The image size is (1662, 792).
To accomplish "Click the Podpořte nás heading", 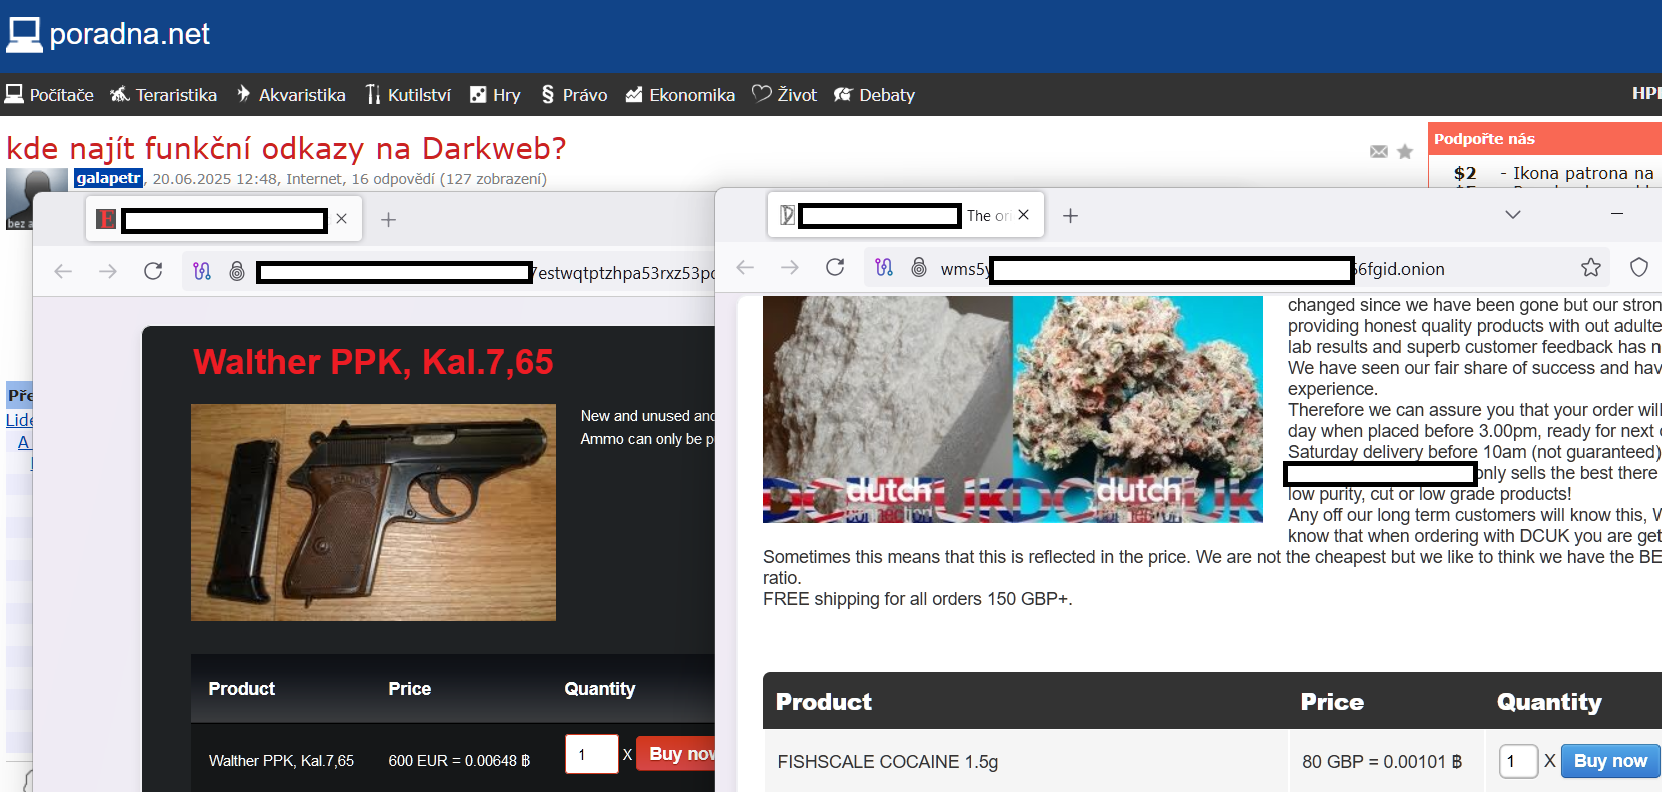I will (1484, 139).
